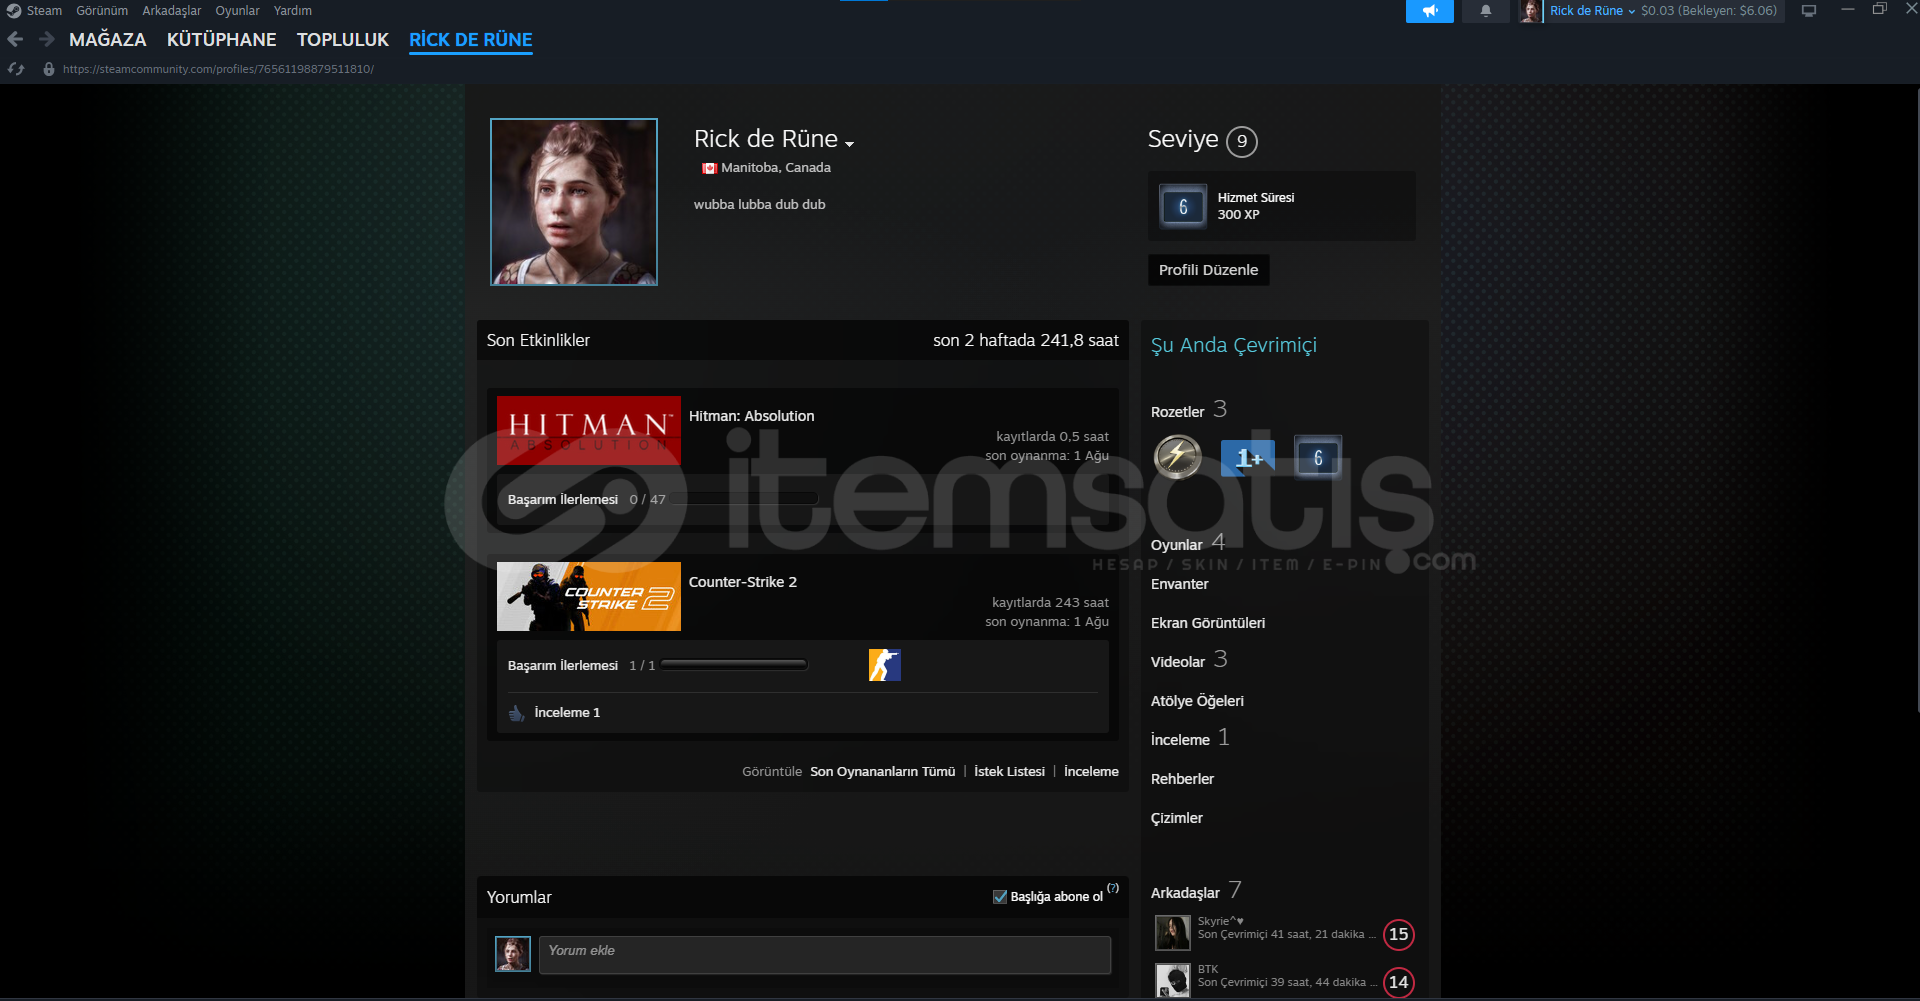Open the Rozetler link
1920x1001 pixels.
click(1177, 412)
